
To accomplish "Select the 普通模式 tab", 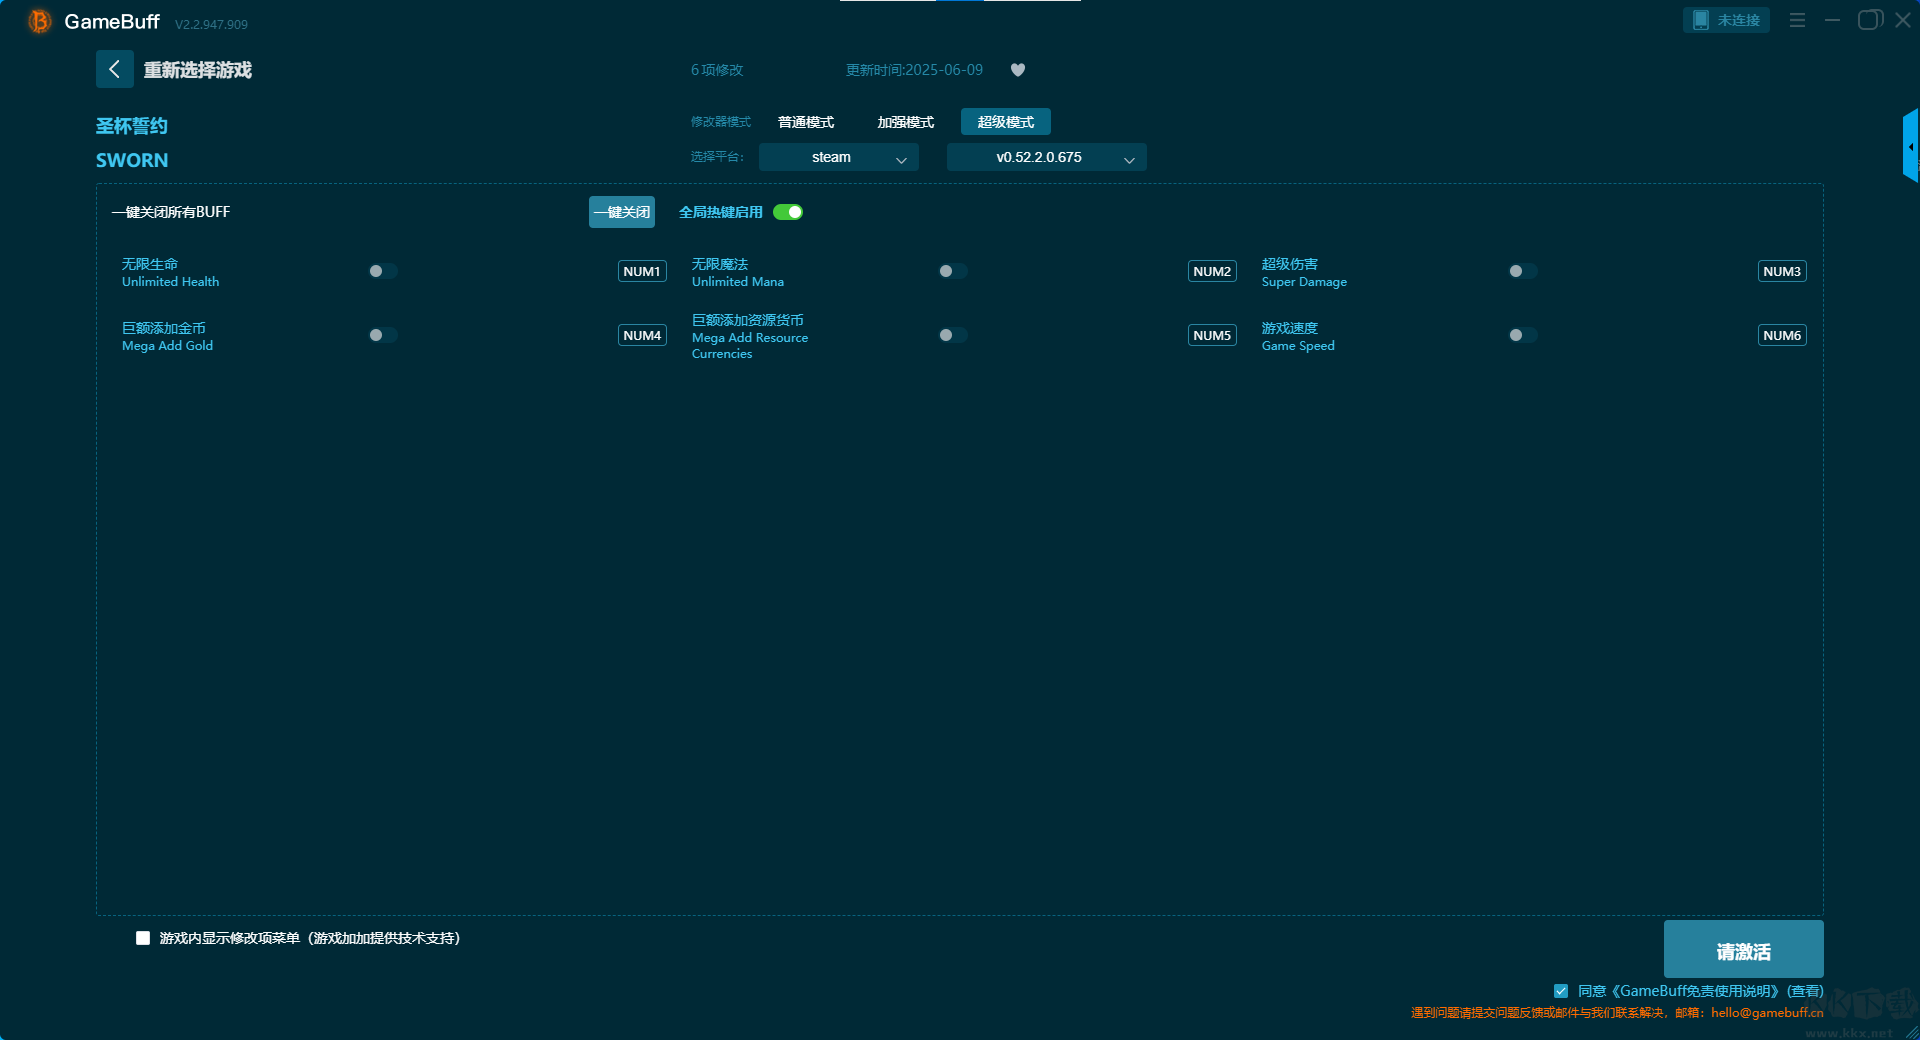I will (x=805, y=122).
